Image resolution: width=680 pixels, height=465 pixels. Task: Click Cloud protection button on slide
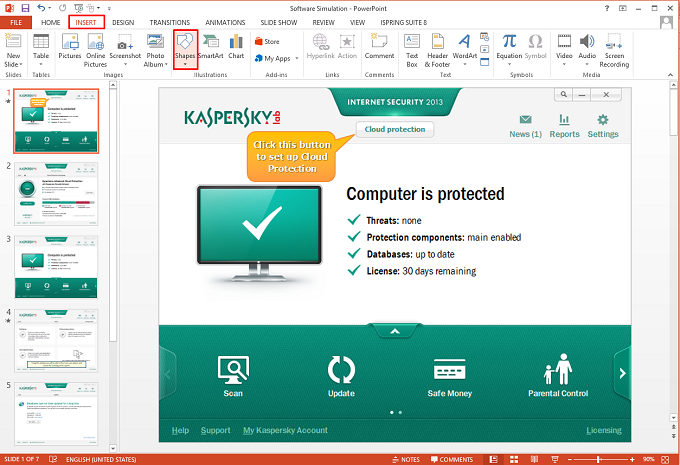click(x=395, y=129)
